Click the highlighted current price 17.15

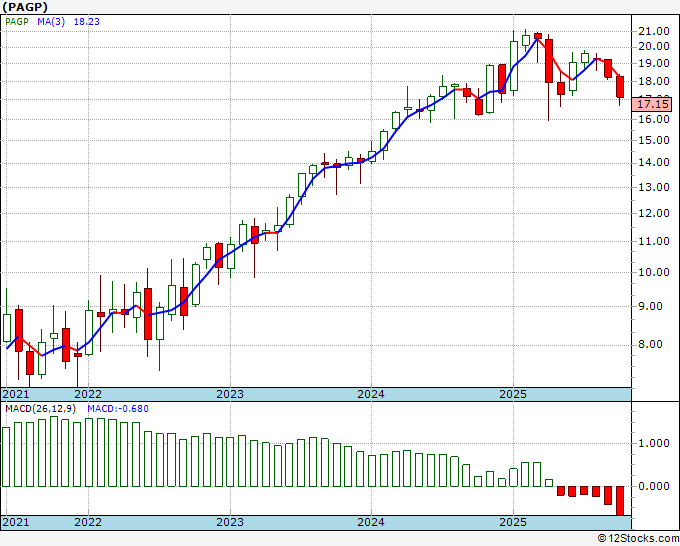pos(653,104)
